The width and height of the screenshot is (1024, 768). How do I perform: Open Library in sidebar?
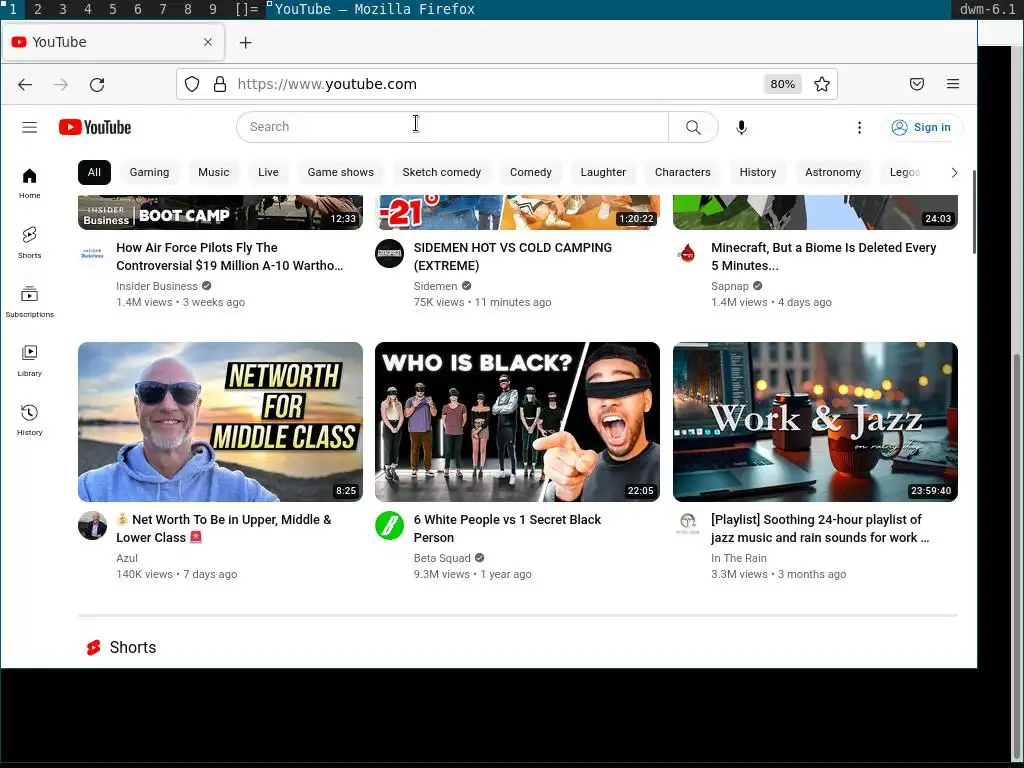(29, 360)
